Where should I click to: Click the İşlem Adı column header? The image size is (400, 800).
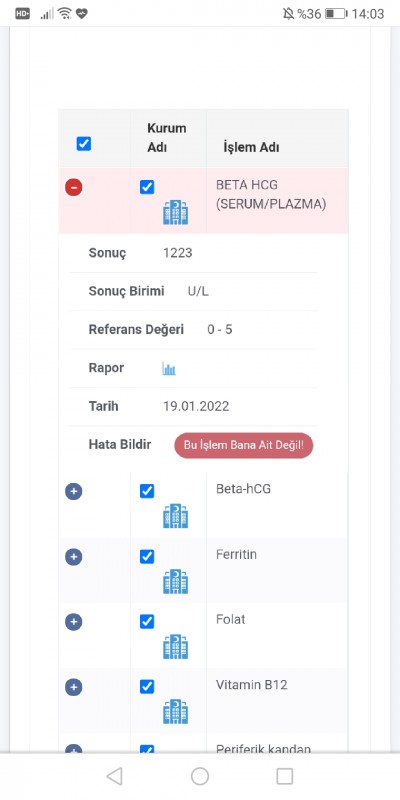coord(251,148)
